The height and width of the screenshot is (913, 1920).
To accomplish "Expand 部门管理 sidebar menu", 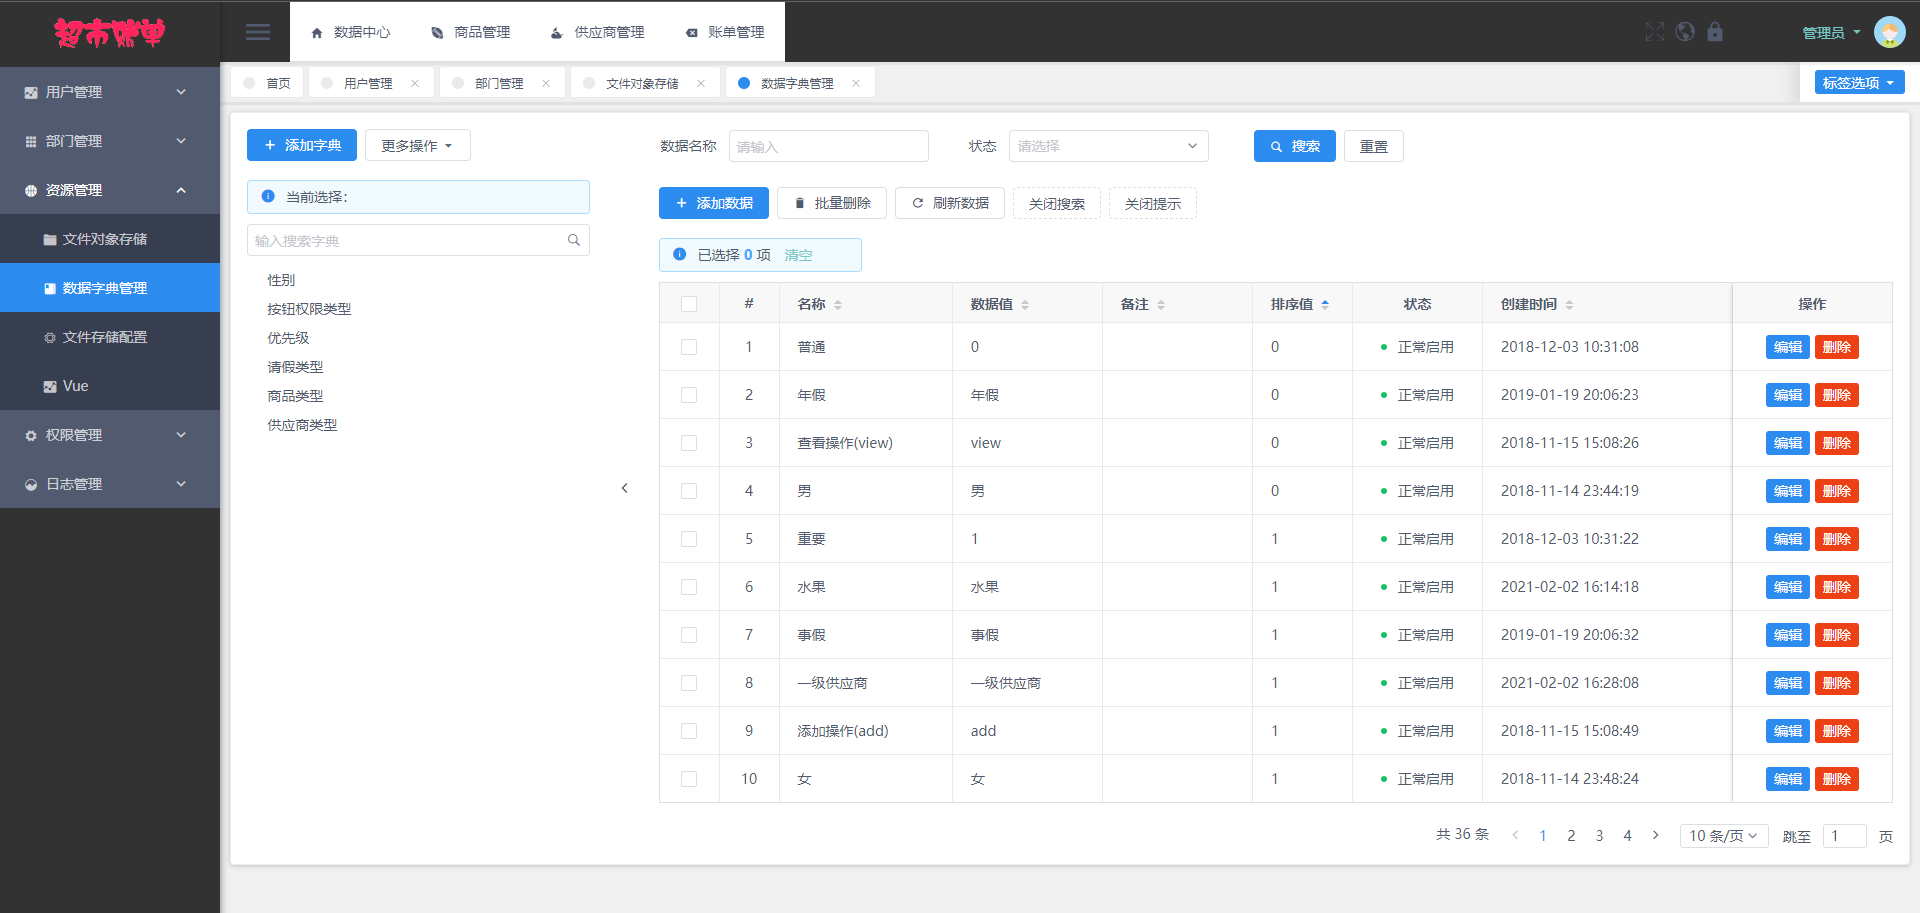I will click(x=110, y=141).
